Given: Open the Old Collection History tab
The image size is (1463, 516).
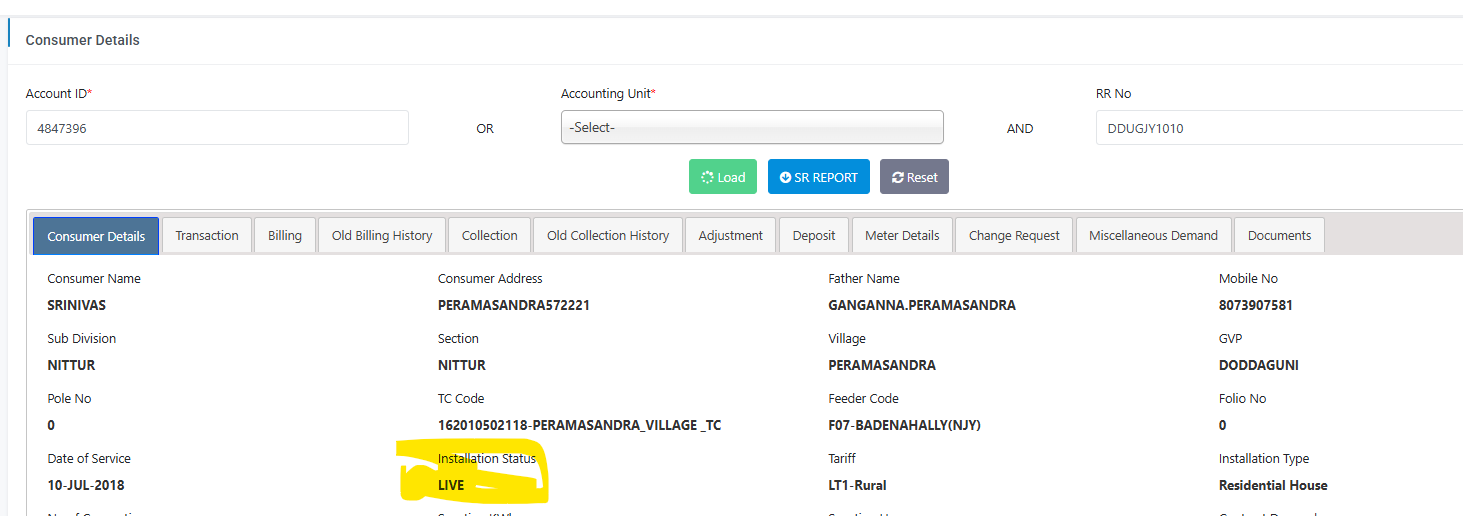Looking at the screenshot, I should point(608,236).
